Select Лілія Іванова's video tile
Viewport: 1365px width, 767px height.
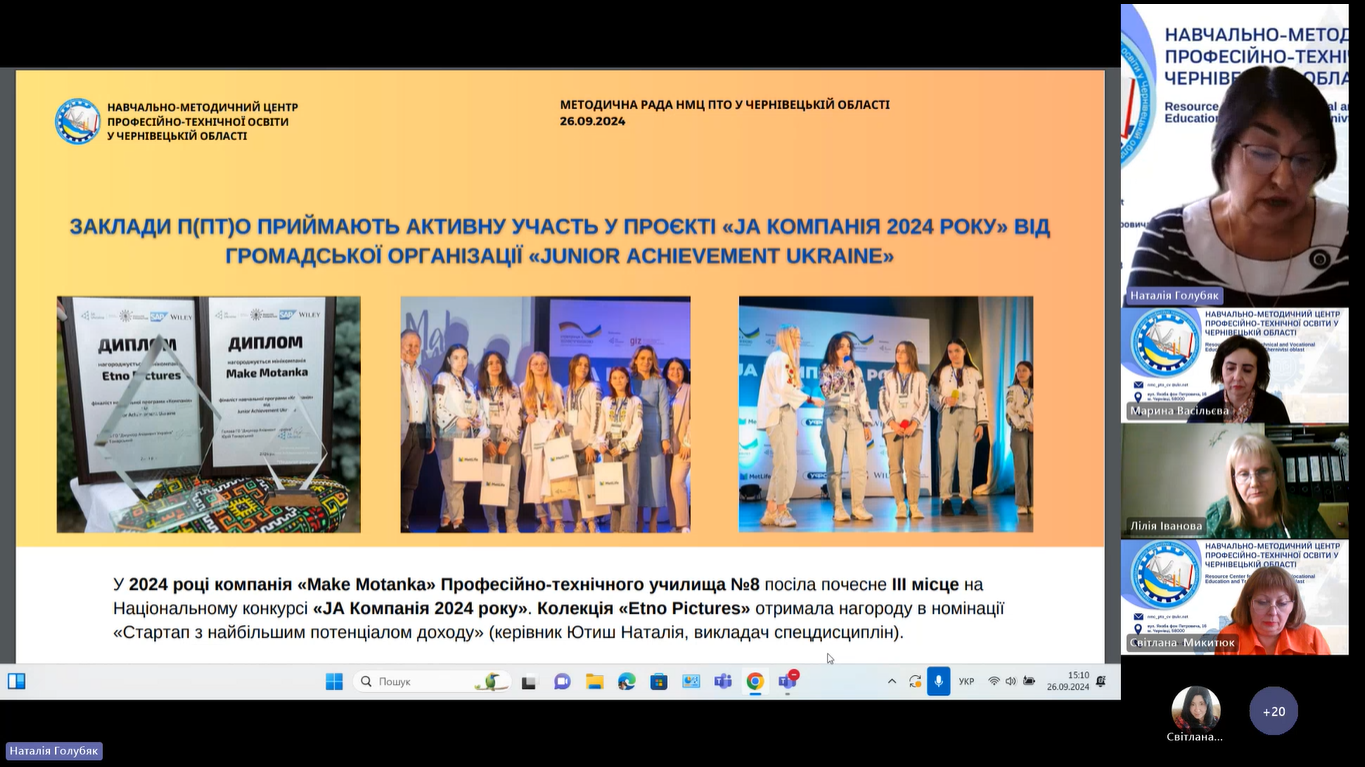[1234, 481]
